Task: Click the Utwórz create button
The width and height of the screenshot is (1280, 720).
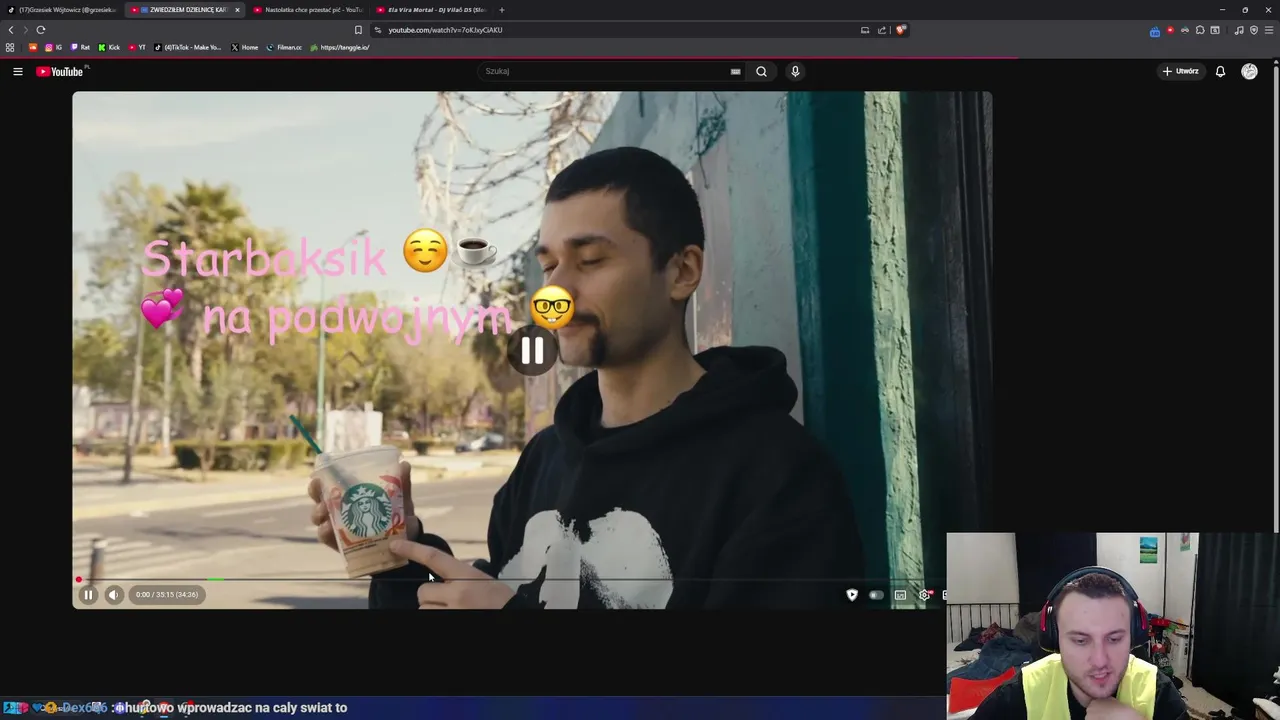Action: click(x=1180, y=71)
